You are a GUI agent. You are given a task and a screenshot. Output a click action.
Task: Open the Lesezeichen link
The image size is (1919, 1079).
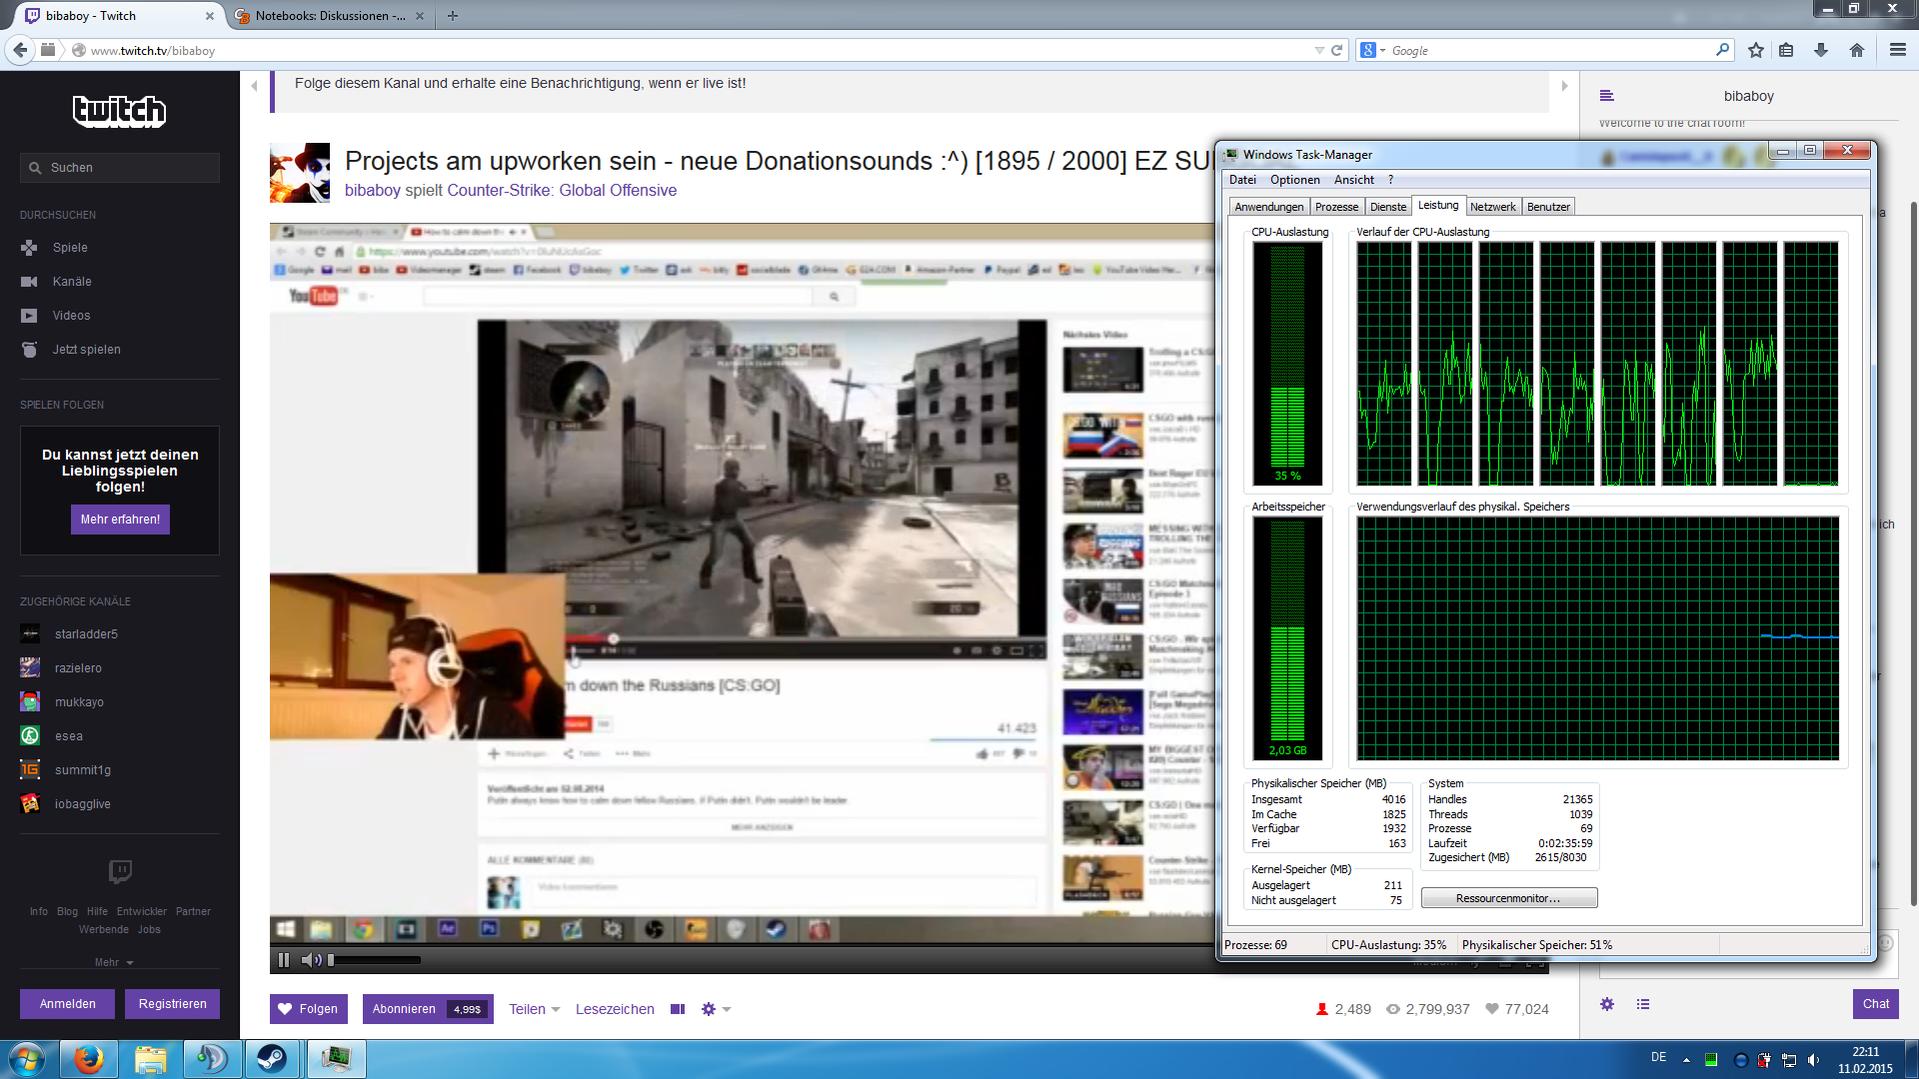(615, 1009)
